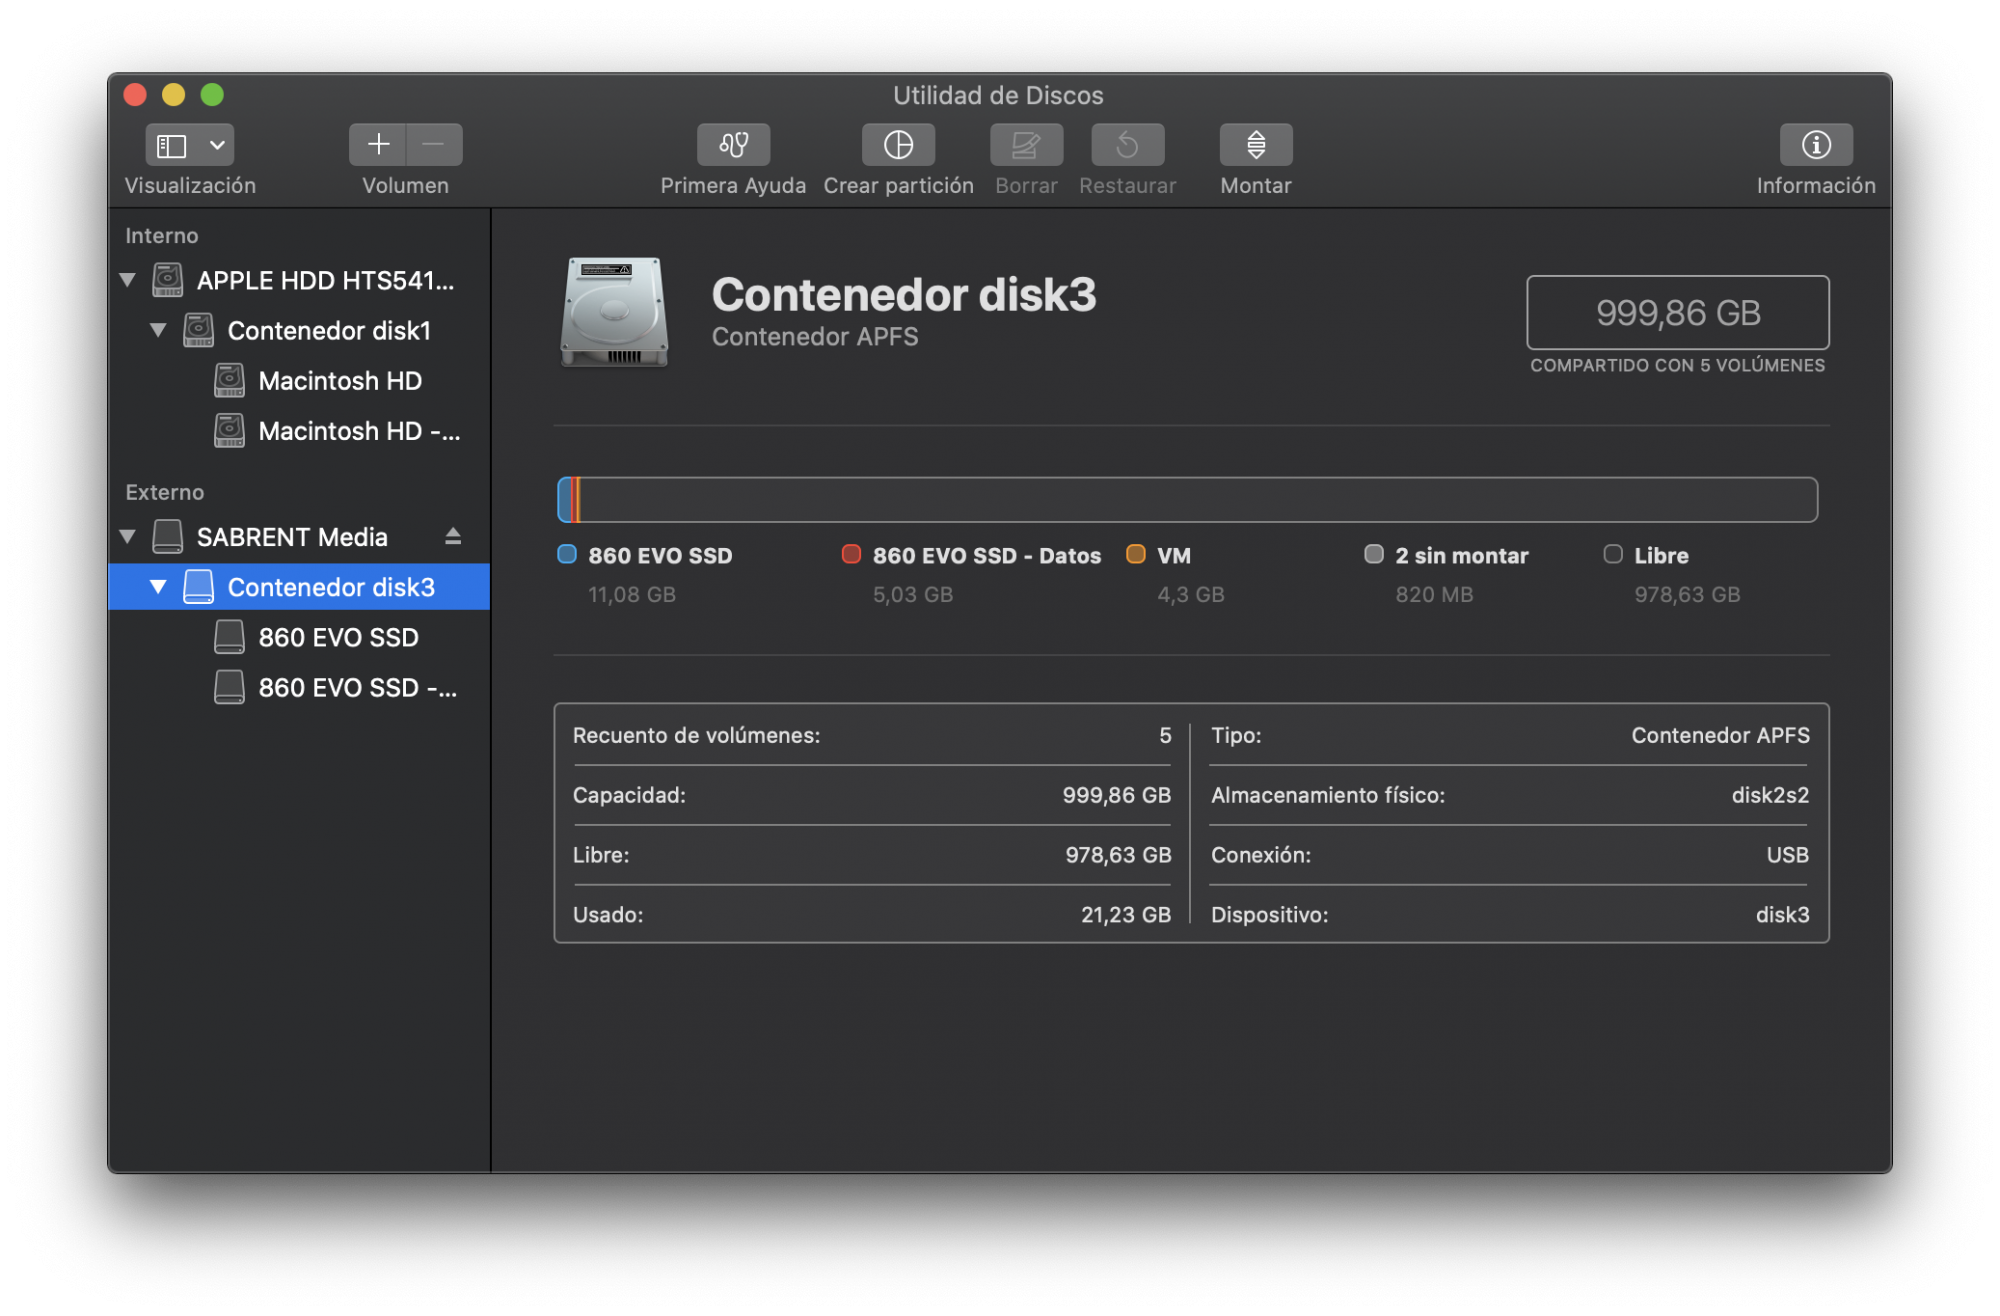Collapse the APPLE HDD disclosure triangle

click(128, 280)
